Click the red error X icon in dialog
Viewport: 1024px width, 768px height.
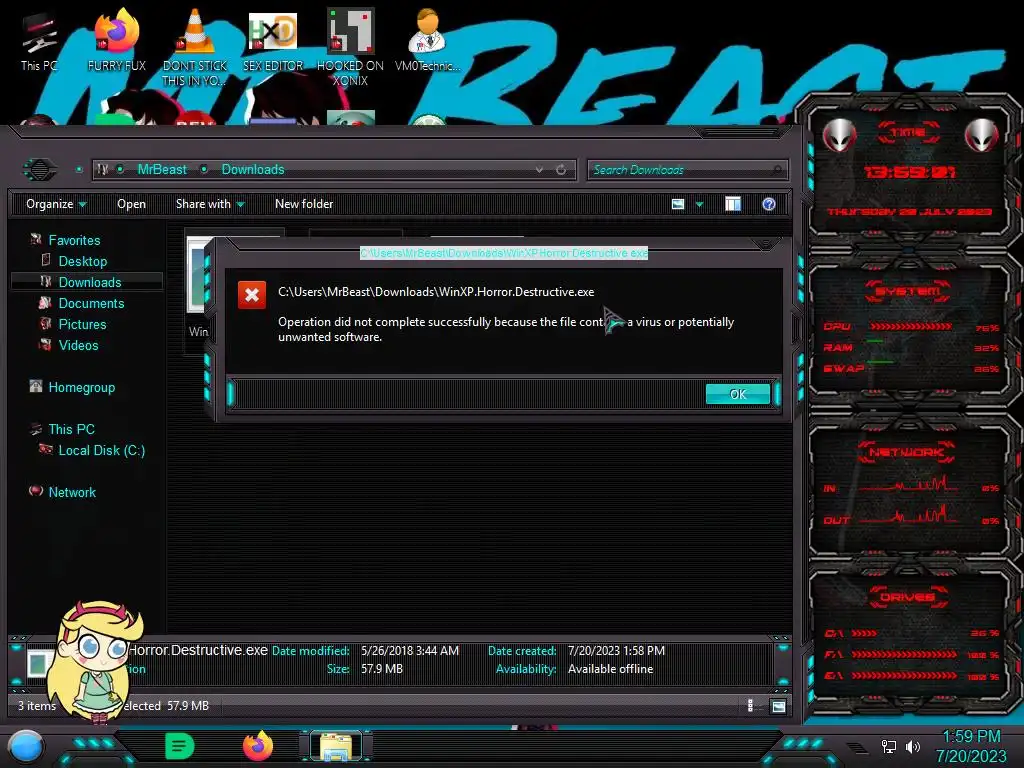coord(251,296)
